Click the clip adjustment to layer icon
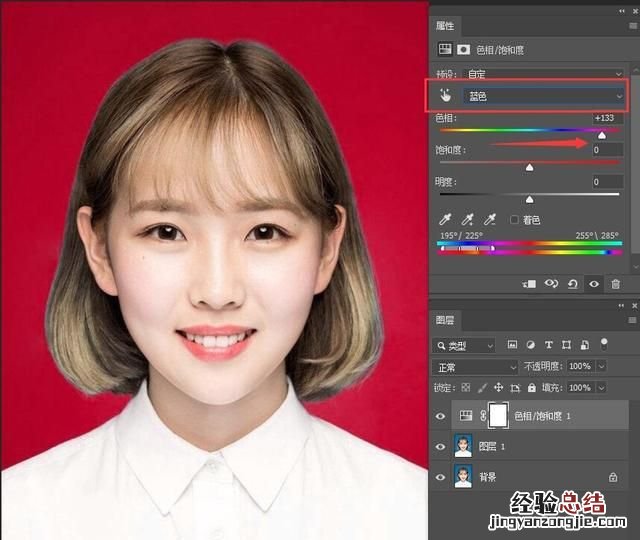The height and width of the screenshot is (540, 640). click(528, 284)
